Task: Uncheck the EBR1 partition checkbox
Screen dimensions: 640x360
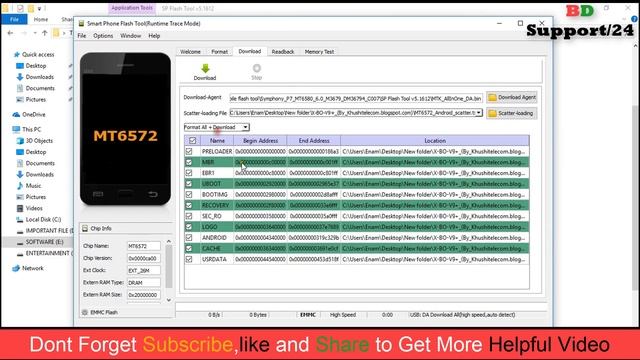Action: tap(189, 173)
